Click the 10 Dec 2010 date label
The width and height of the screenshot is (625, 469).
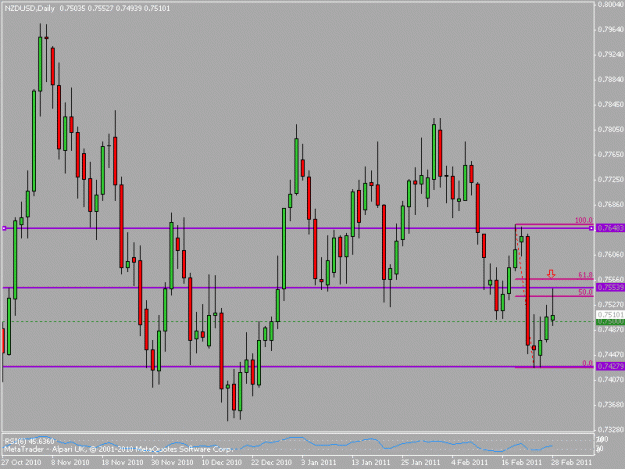(222, 463)
